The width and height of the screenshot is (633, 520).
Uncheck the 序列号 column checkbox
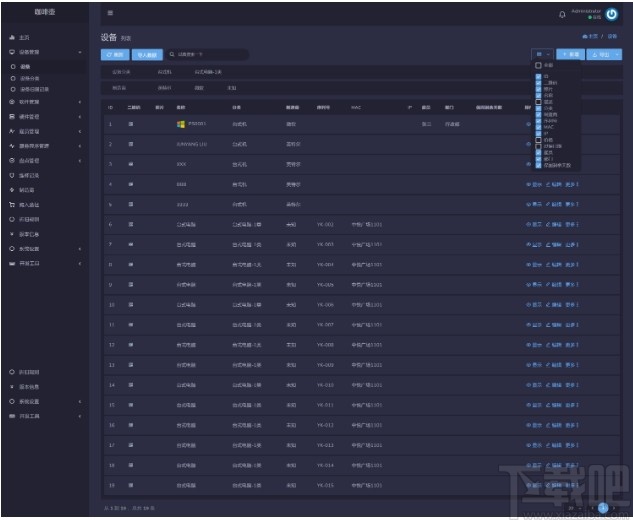538,121
